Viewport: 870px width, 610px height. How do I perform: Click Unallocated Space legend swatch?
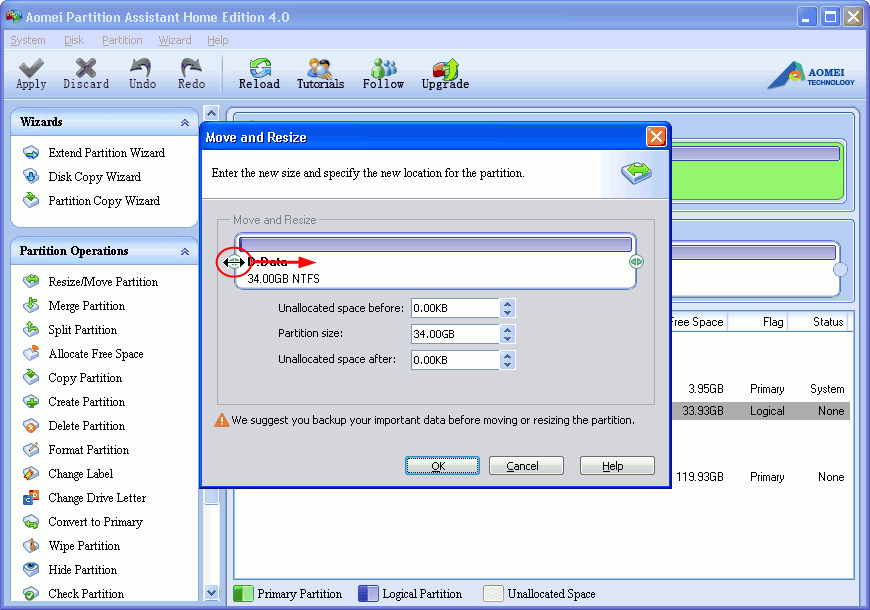493,593
